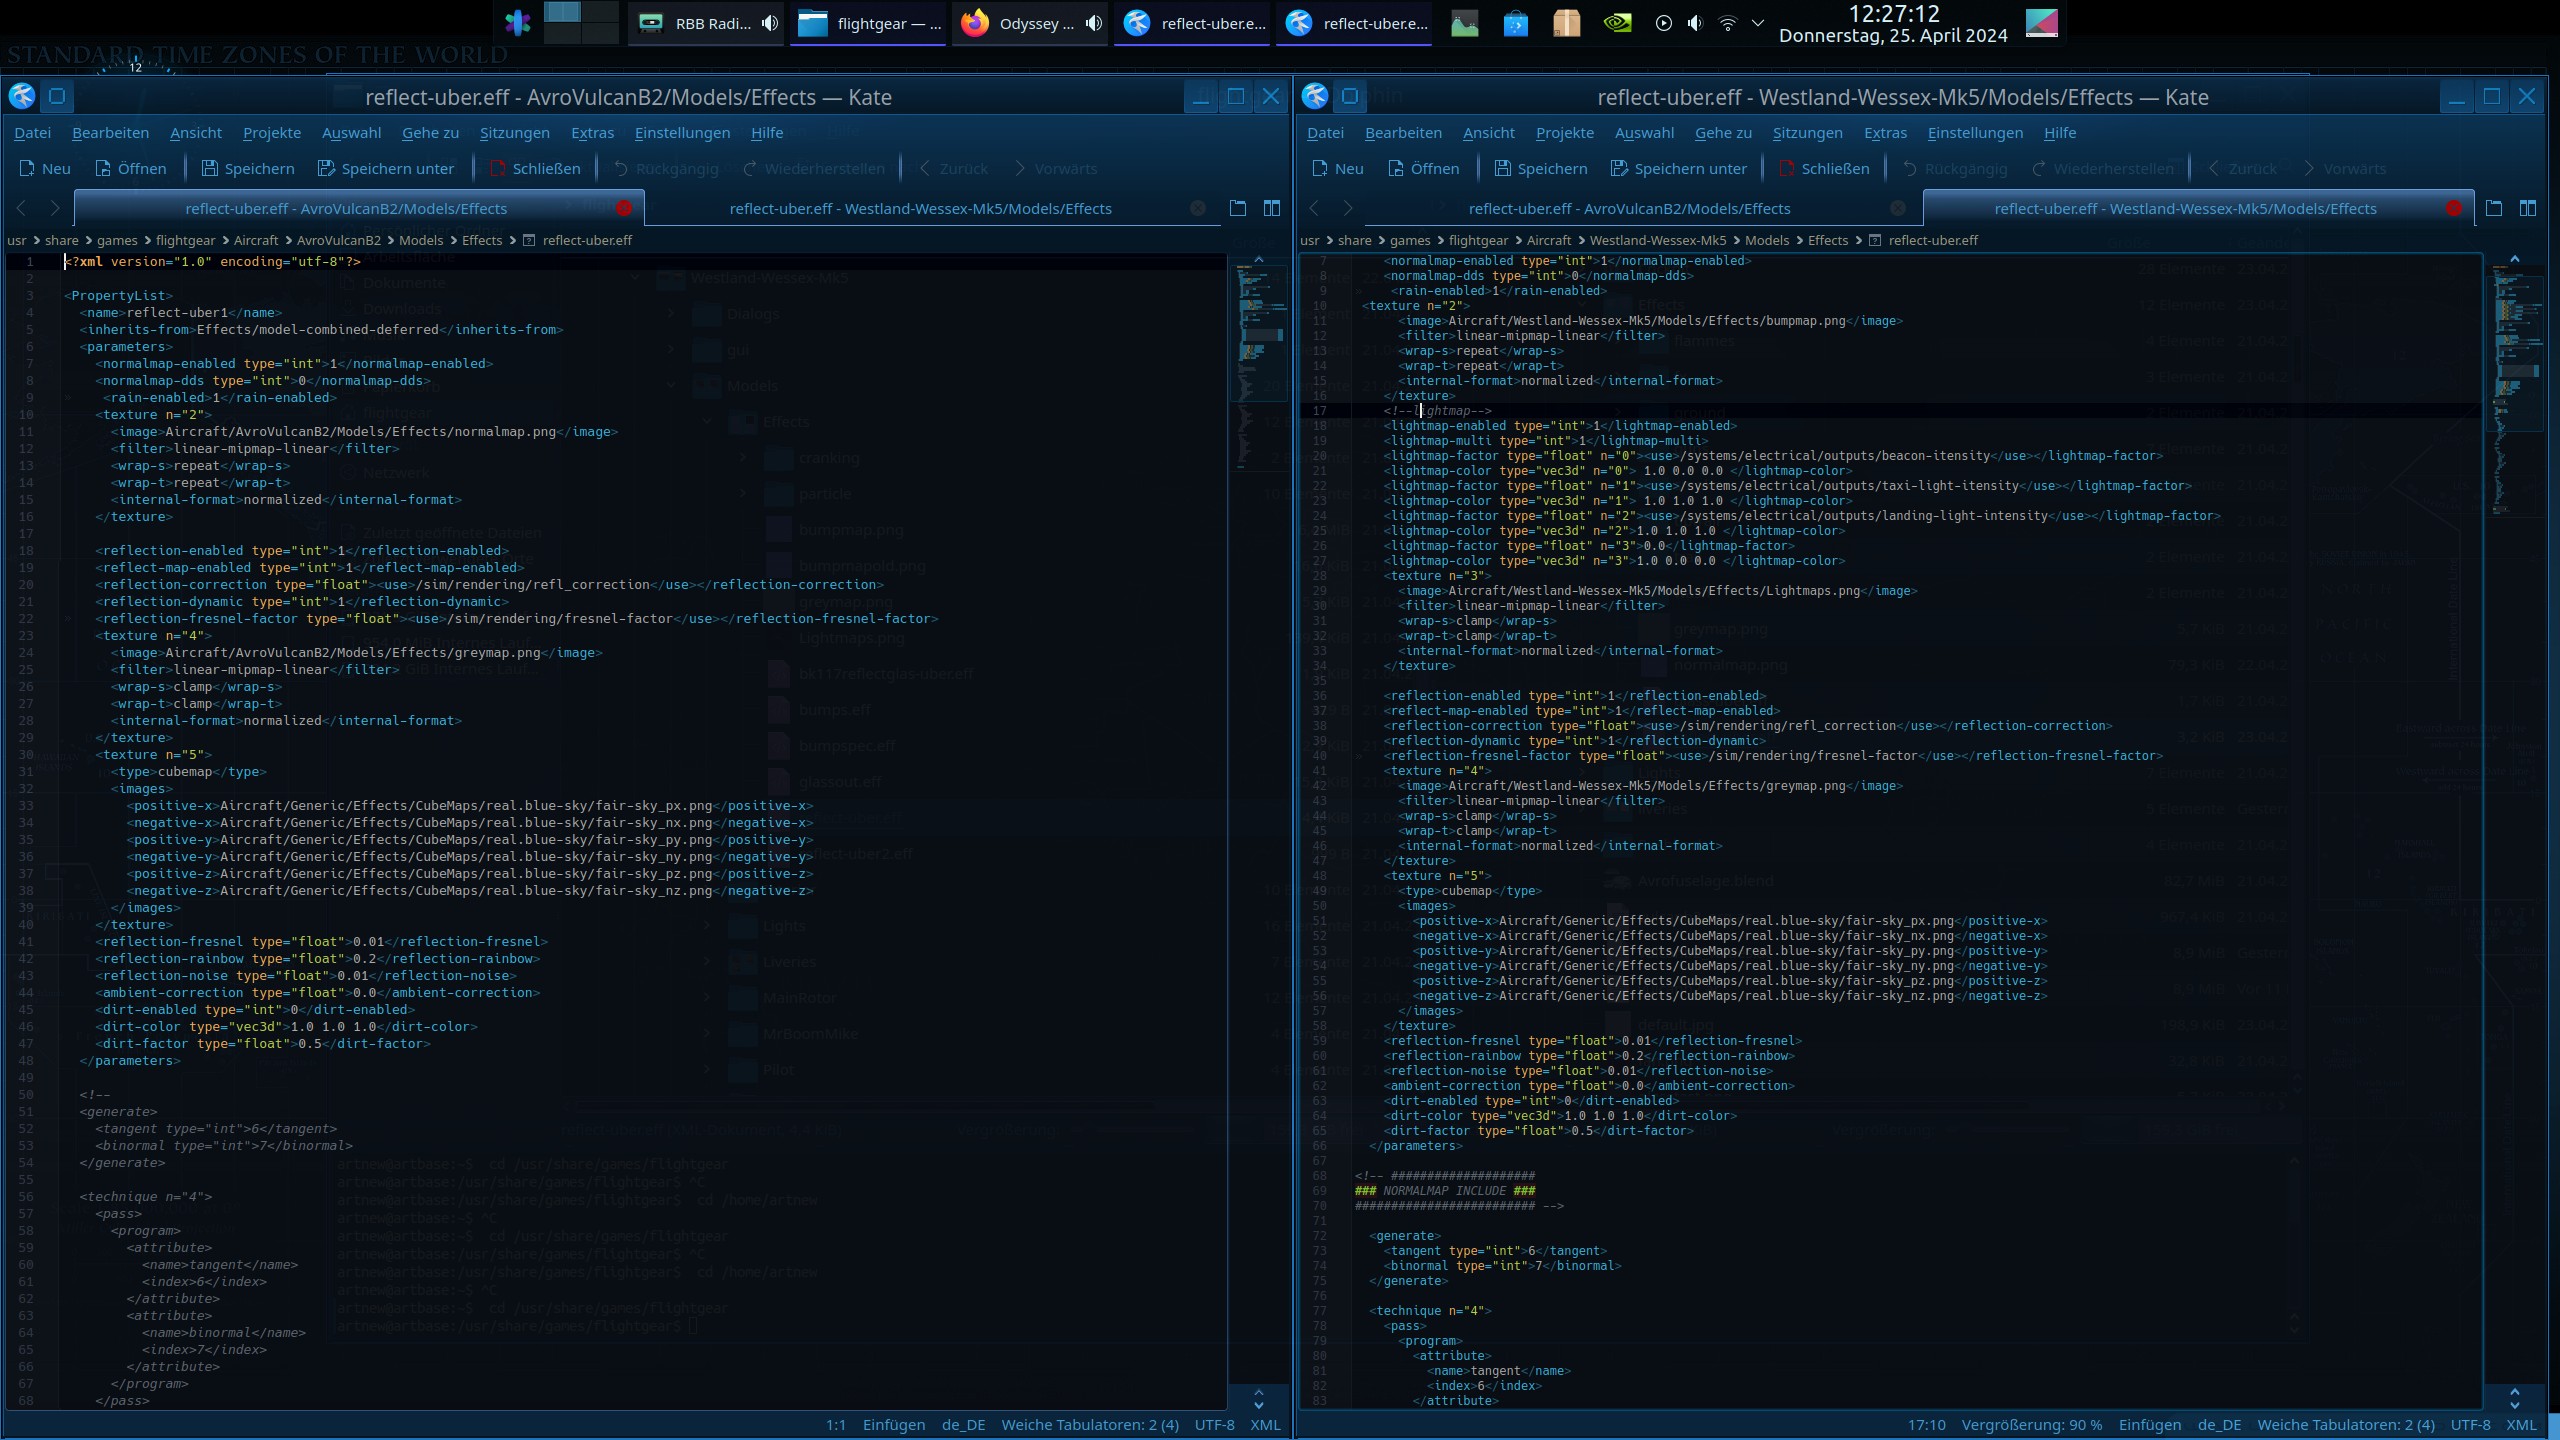Close active Westland-Wessex tab in right window
This screenshot has width=2560, height=1440.
click(2454, 208)
